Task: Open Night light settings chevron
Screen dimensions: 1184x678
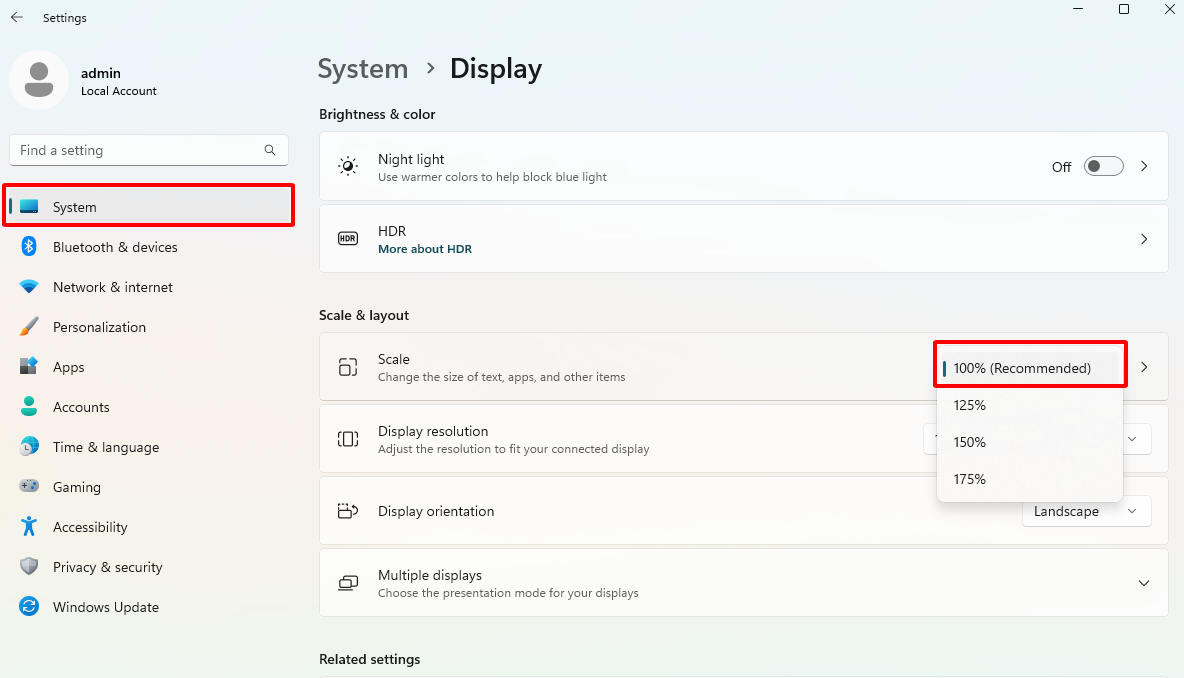Action: click(x=1144, y=166)
